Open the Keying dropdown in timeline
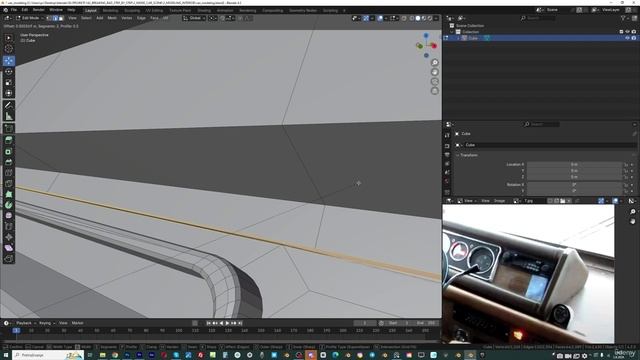Viewport: 640px width, 360px height. click(x=47, y=323)
